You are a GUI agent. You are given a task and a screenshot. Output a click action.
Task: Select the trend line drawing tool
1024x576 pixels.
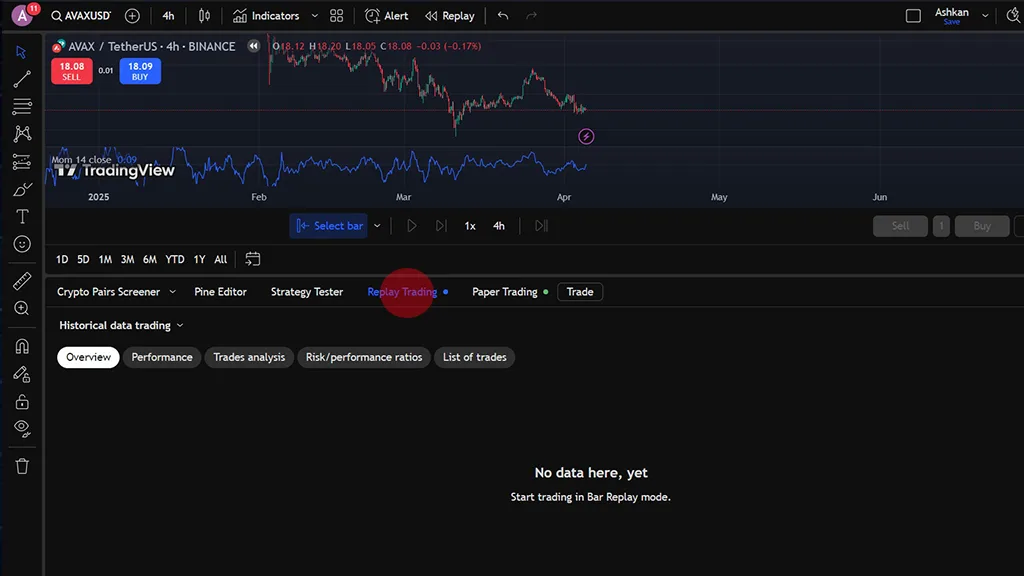22,80
